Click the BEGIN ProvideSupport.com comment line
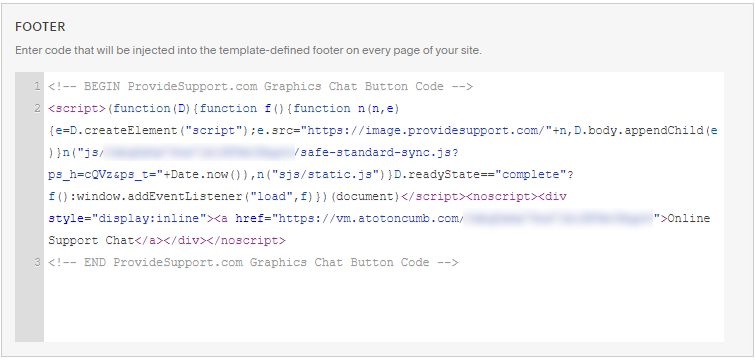Screen dimensions: 755x360 (260, 87)
